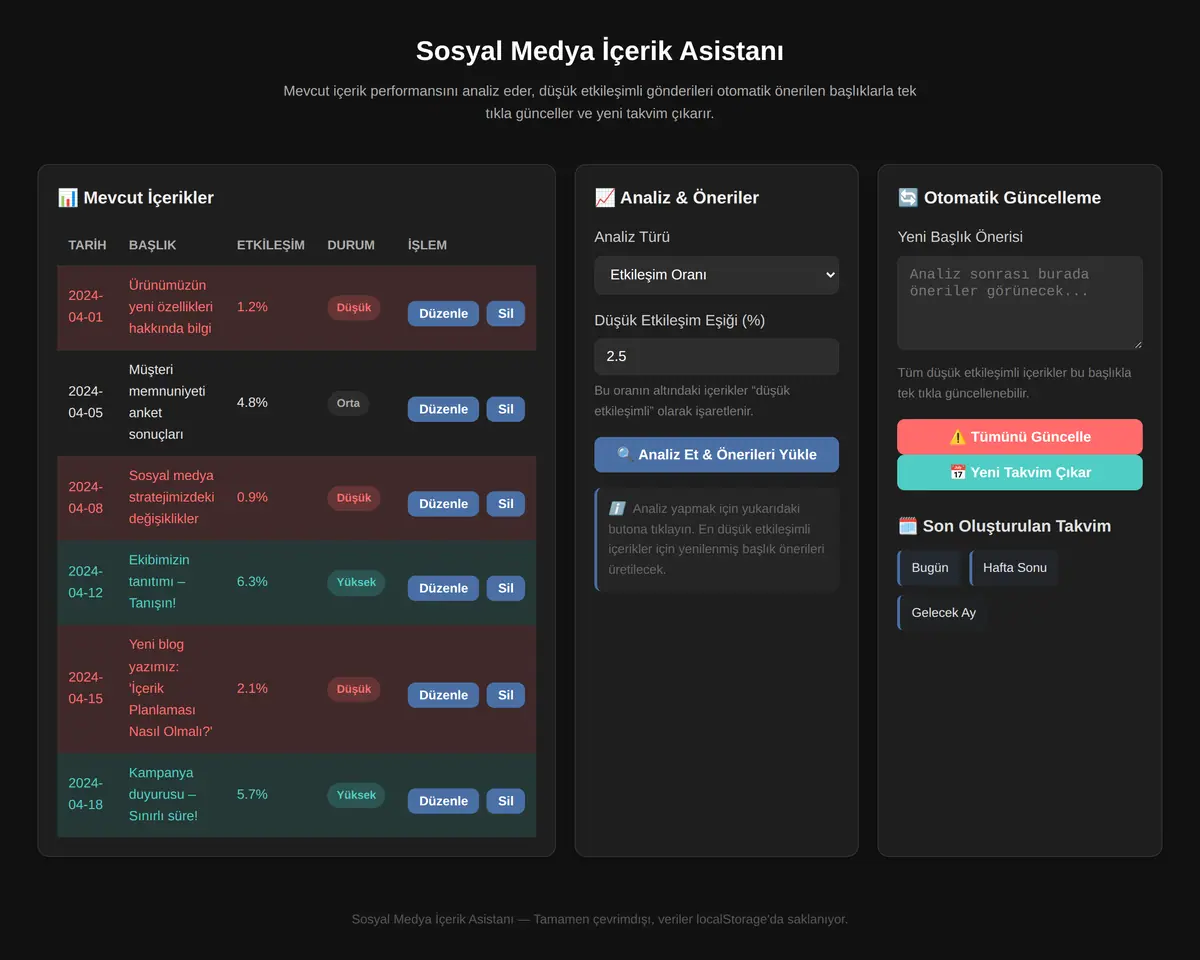The height and width of the screenshot is (960, 1200).
Task: Delete the Ekibimizin tanıtımı row
Action: coord(506,588)
